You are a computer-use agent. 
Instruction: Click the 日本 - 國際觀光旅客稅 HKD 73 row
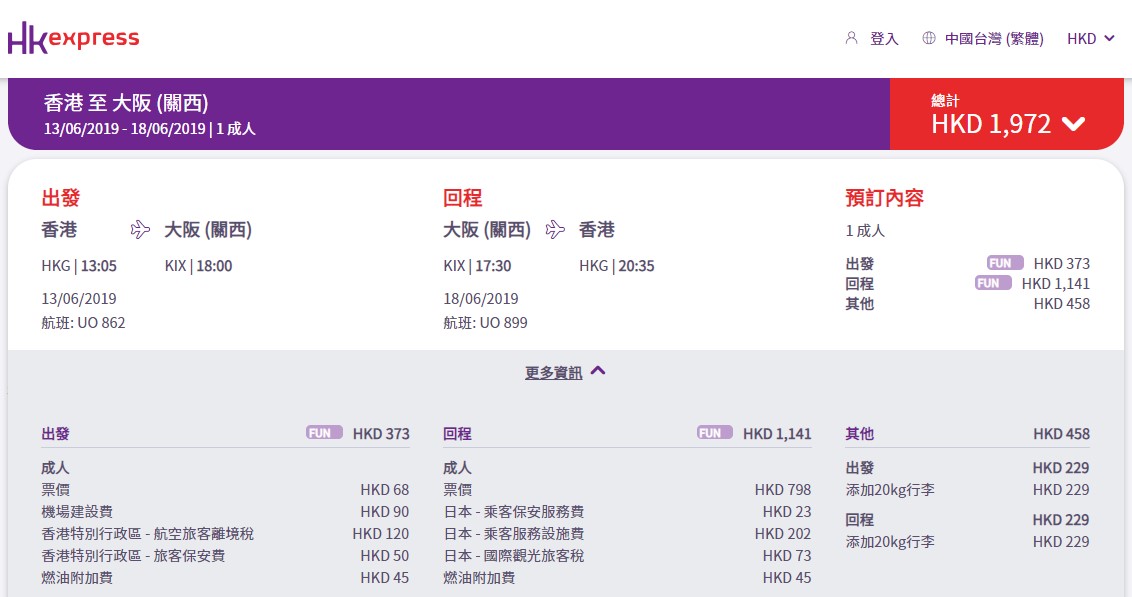click(x=627, y=556)
